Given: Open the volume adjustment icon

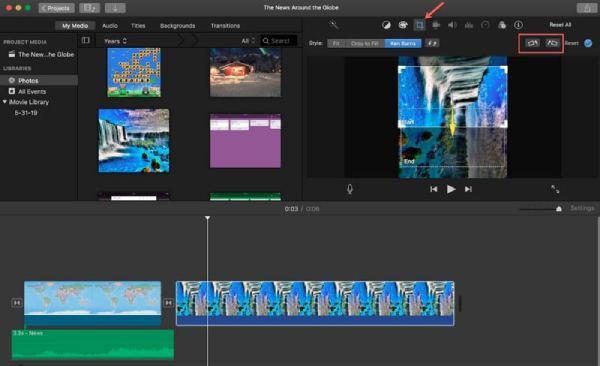Looking at the screenshot, I should coord(452,25).
